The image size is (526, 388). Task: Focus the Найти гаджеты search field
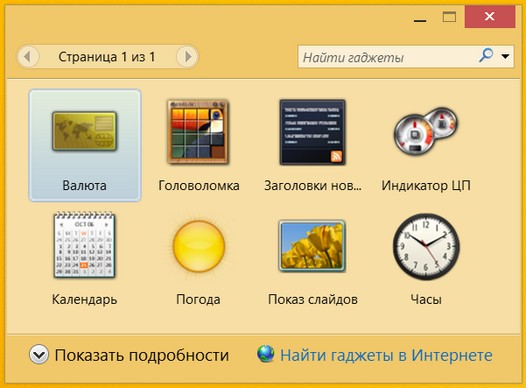click(406, 57)
